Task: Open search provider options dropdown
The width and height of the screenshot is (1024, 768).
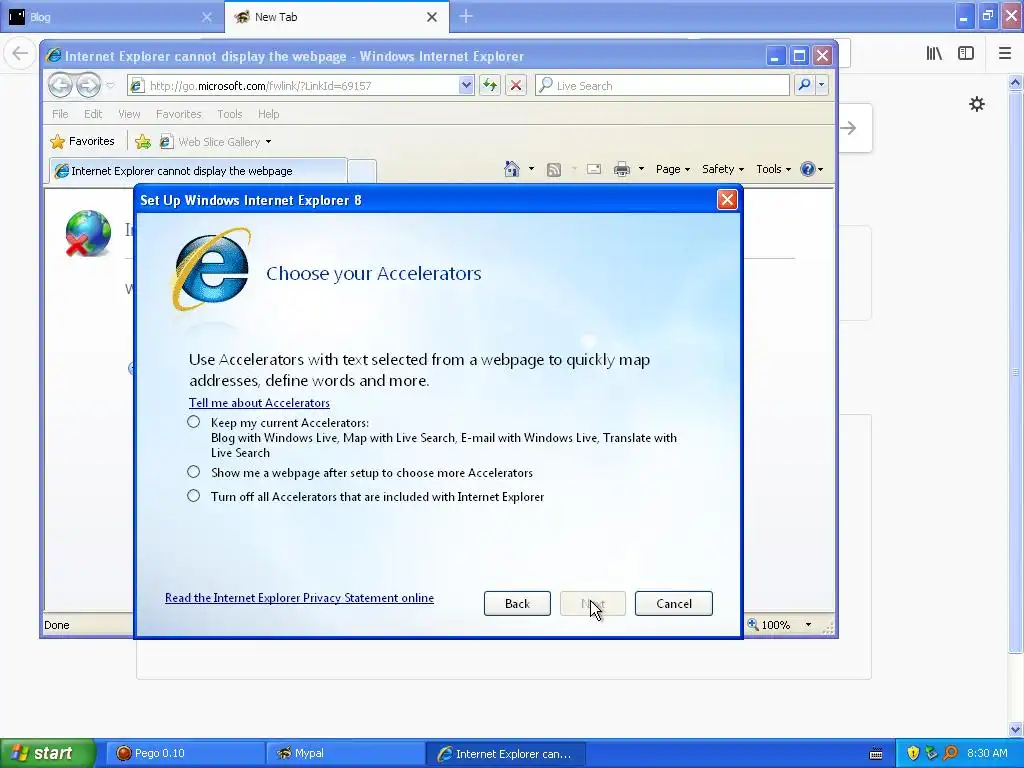Action: click(x=822, y=85)
